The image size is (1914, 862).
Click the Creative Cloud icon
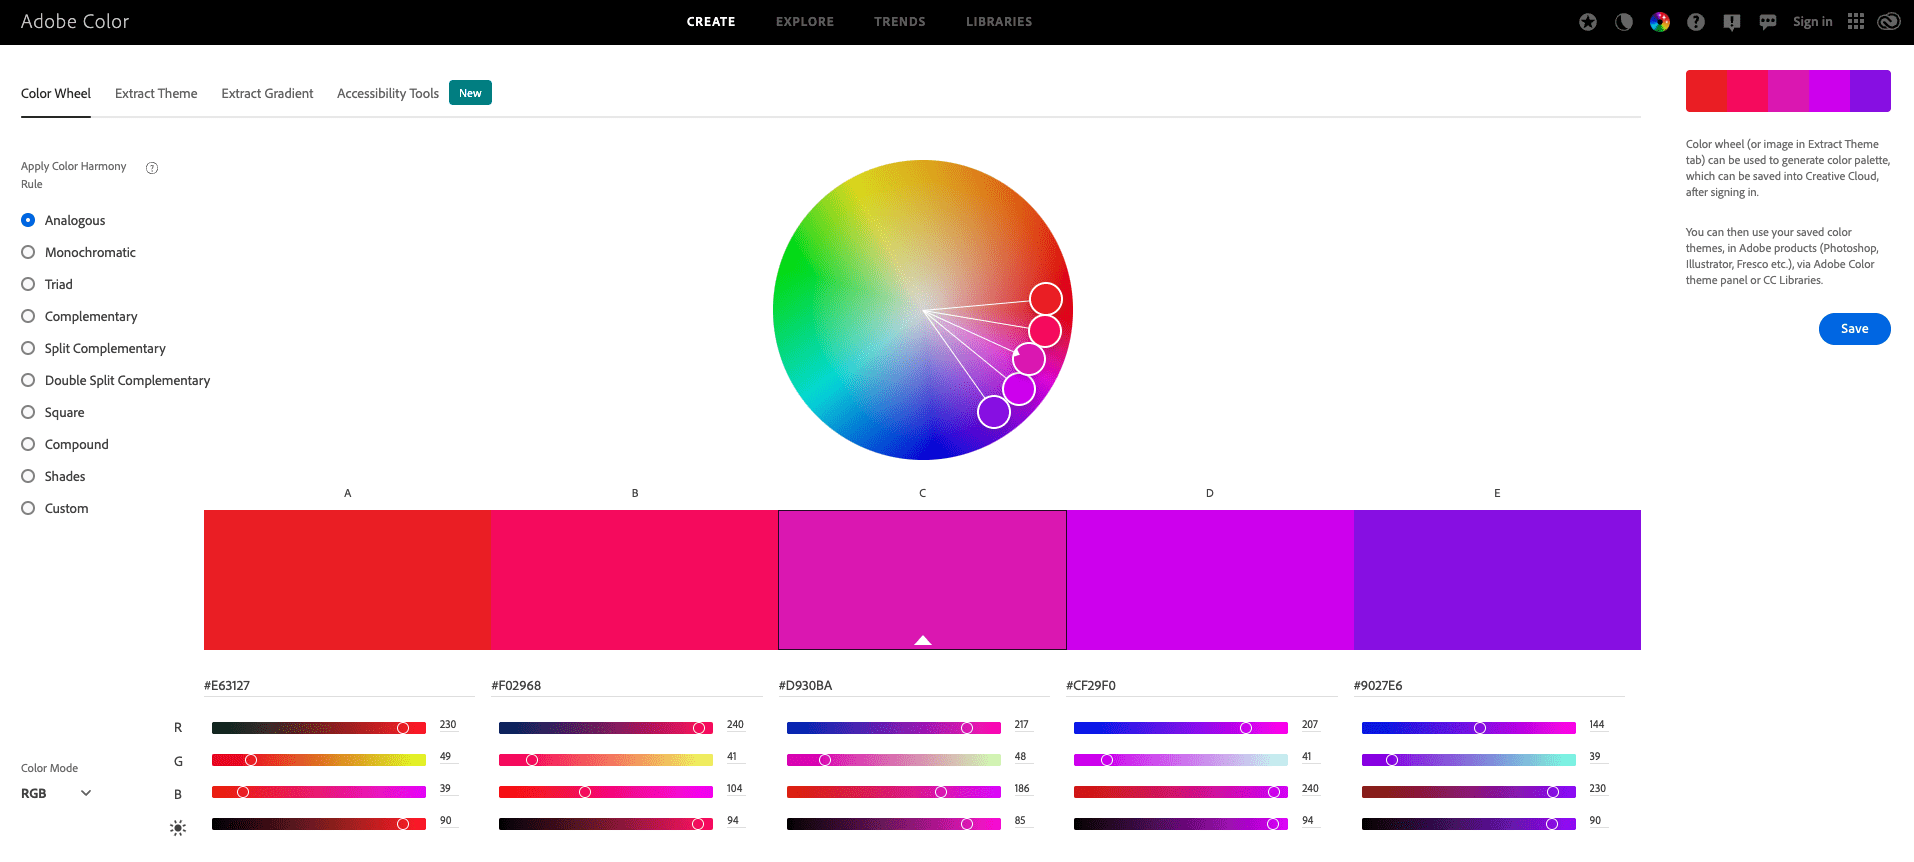1889,22
